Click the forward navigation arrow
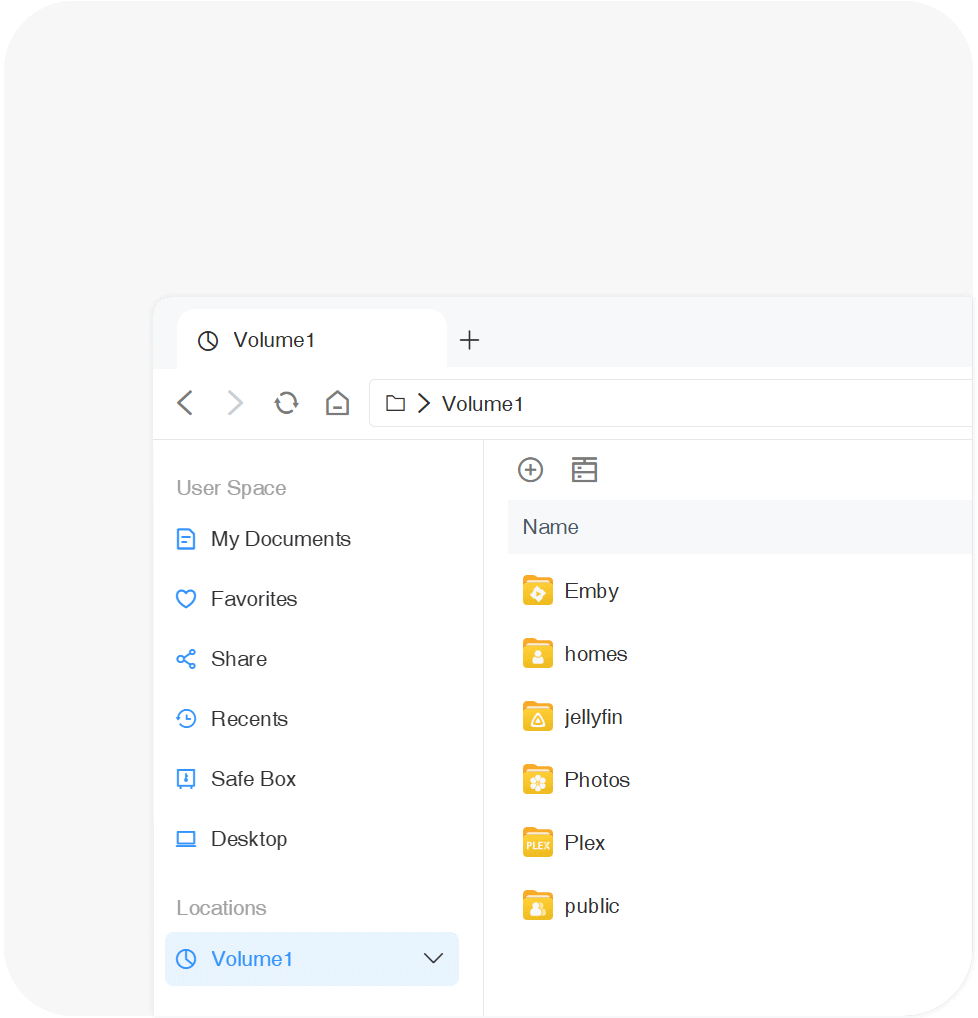Image resolution: width=978 pixels, height=1018 pixels. 235,403
